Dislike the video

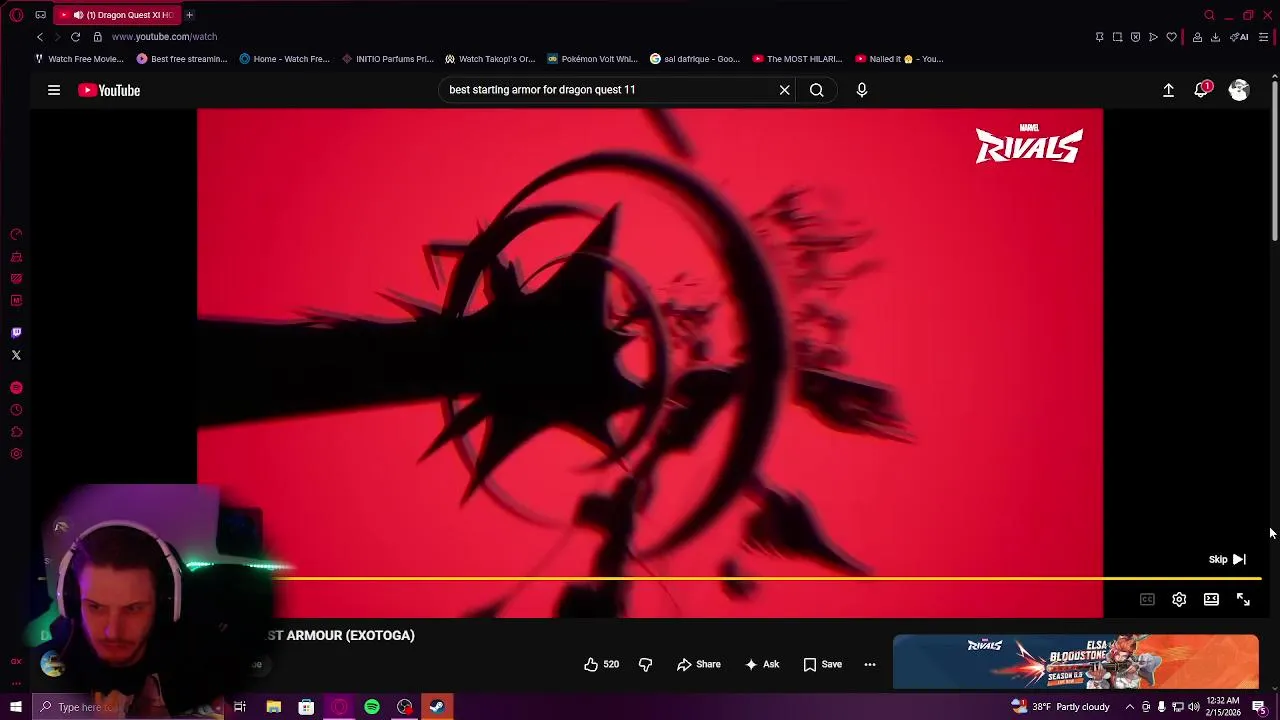pos(645,664)
